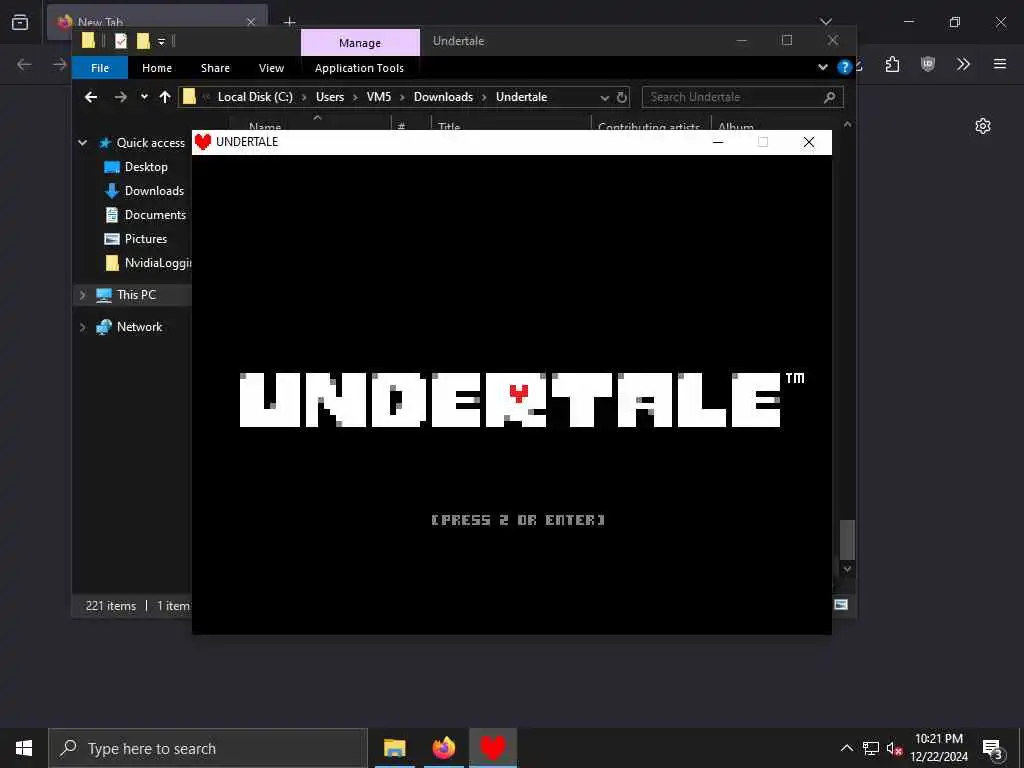Go up one folder level in Explorer

tap(165, 97)
